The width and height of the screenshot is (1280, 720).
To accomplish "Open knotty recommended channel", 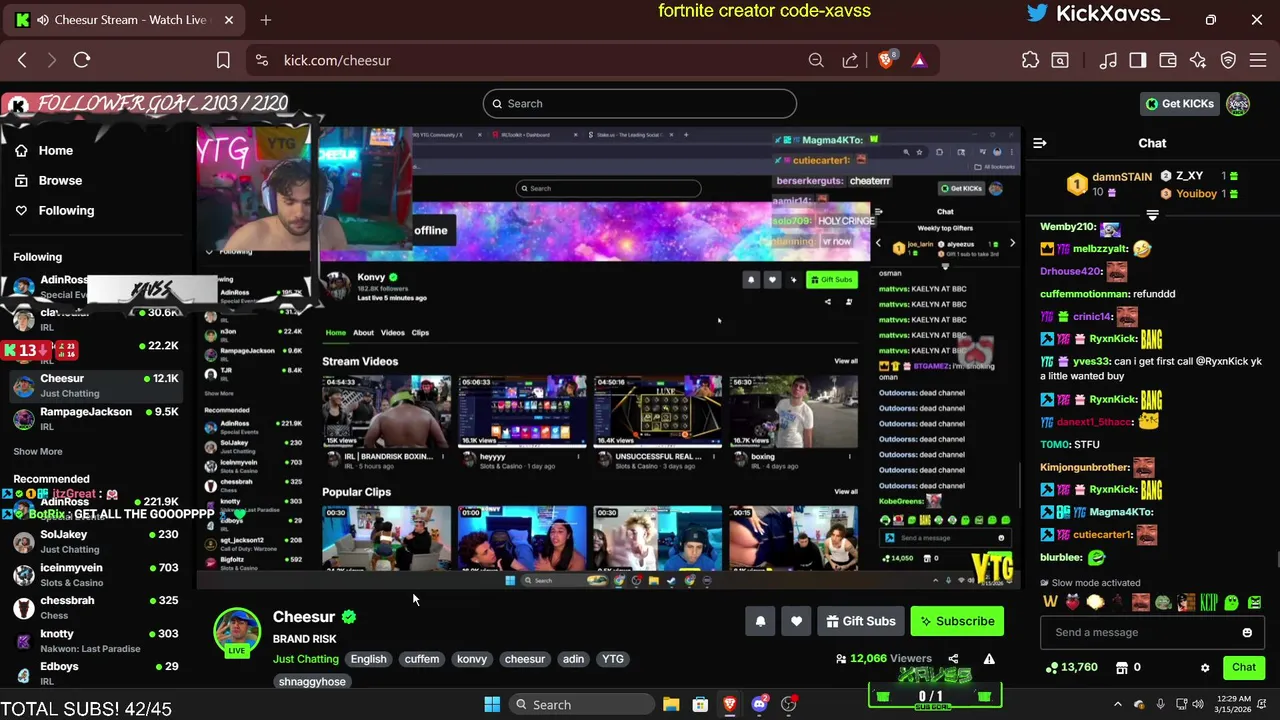I will (95, 640).
